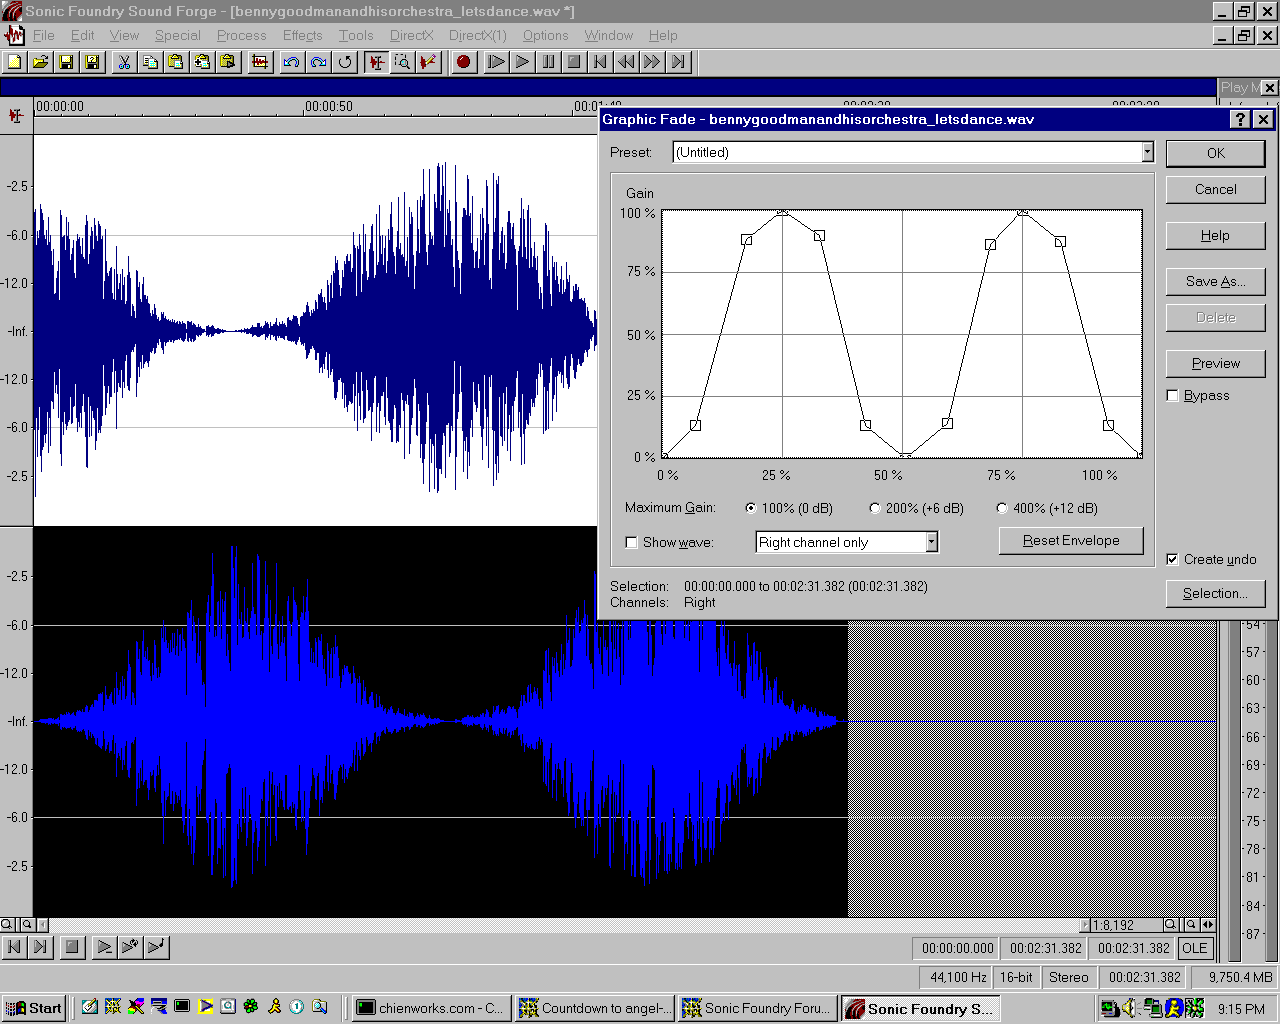Fast forward using main toolbar button

point(652,62)
